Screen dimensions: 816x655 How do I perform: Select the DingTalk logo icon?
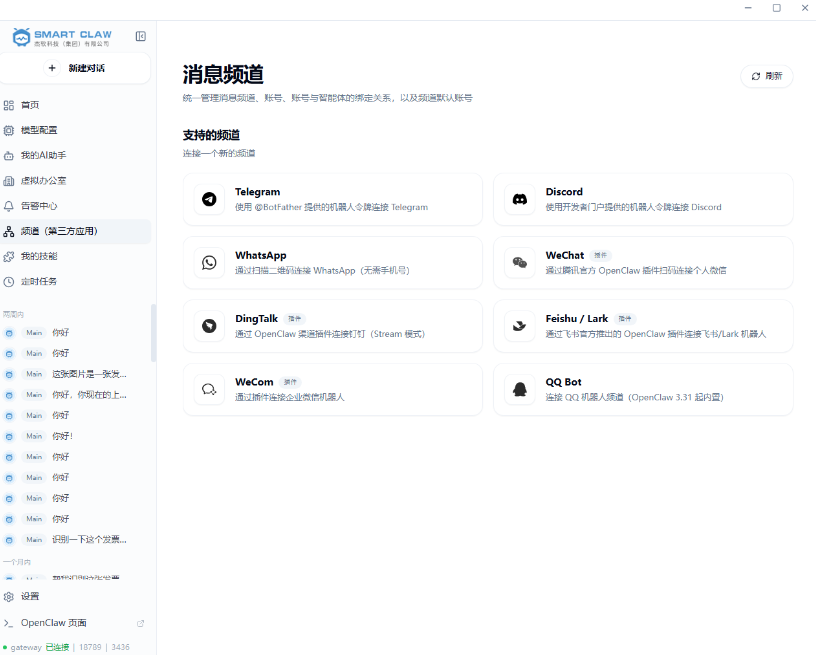pyautogui.click(x=209, y=325)
